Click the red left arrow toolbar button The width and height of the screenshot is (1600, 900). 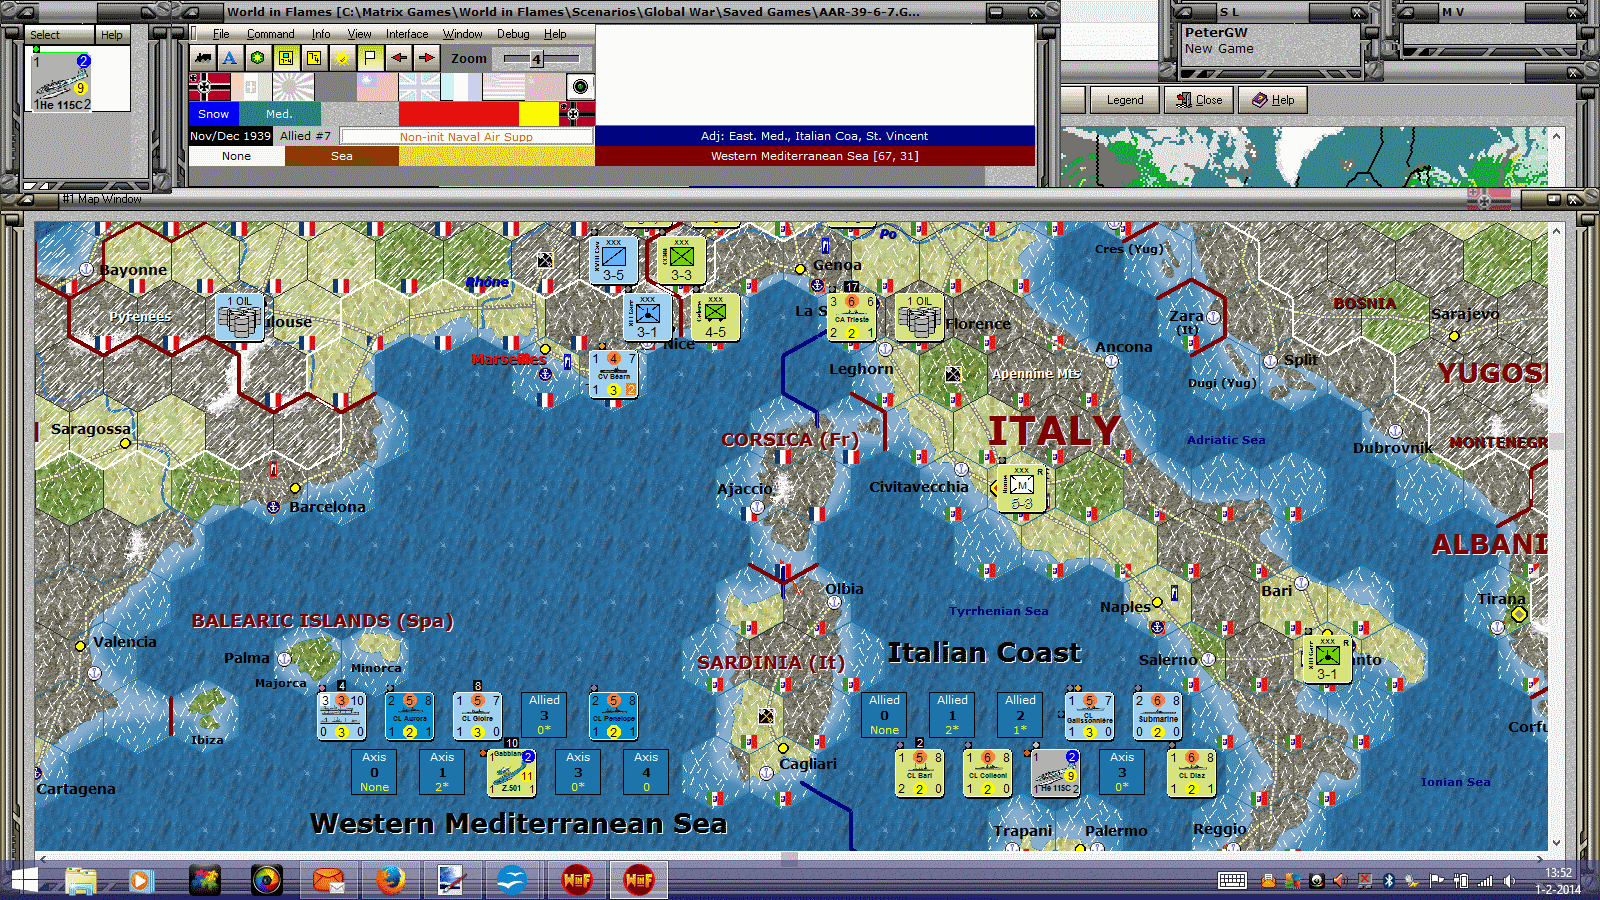(x=398, y=58)
